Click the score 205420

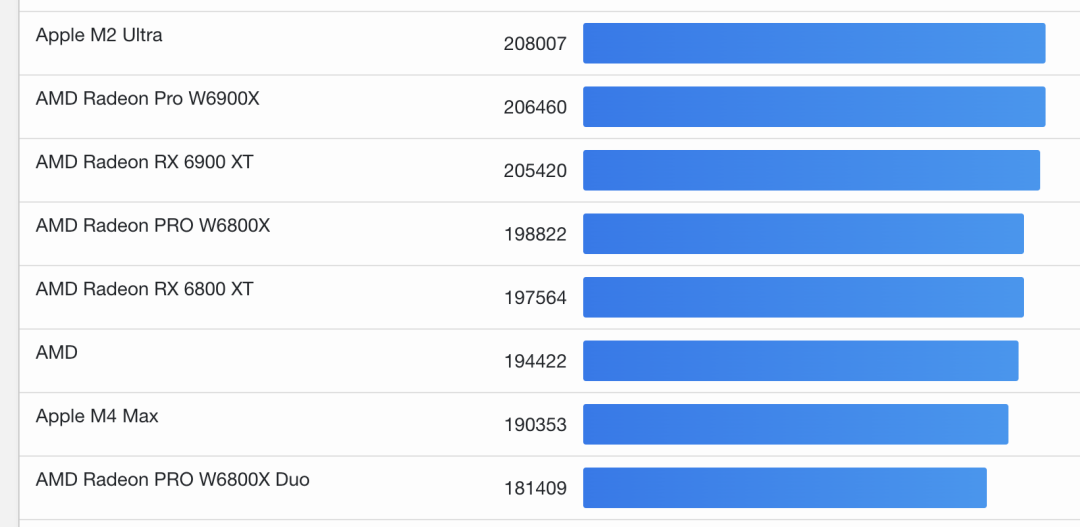535,171
